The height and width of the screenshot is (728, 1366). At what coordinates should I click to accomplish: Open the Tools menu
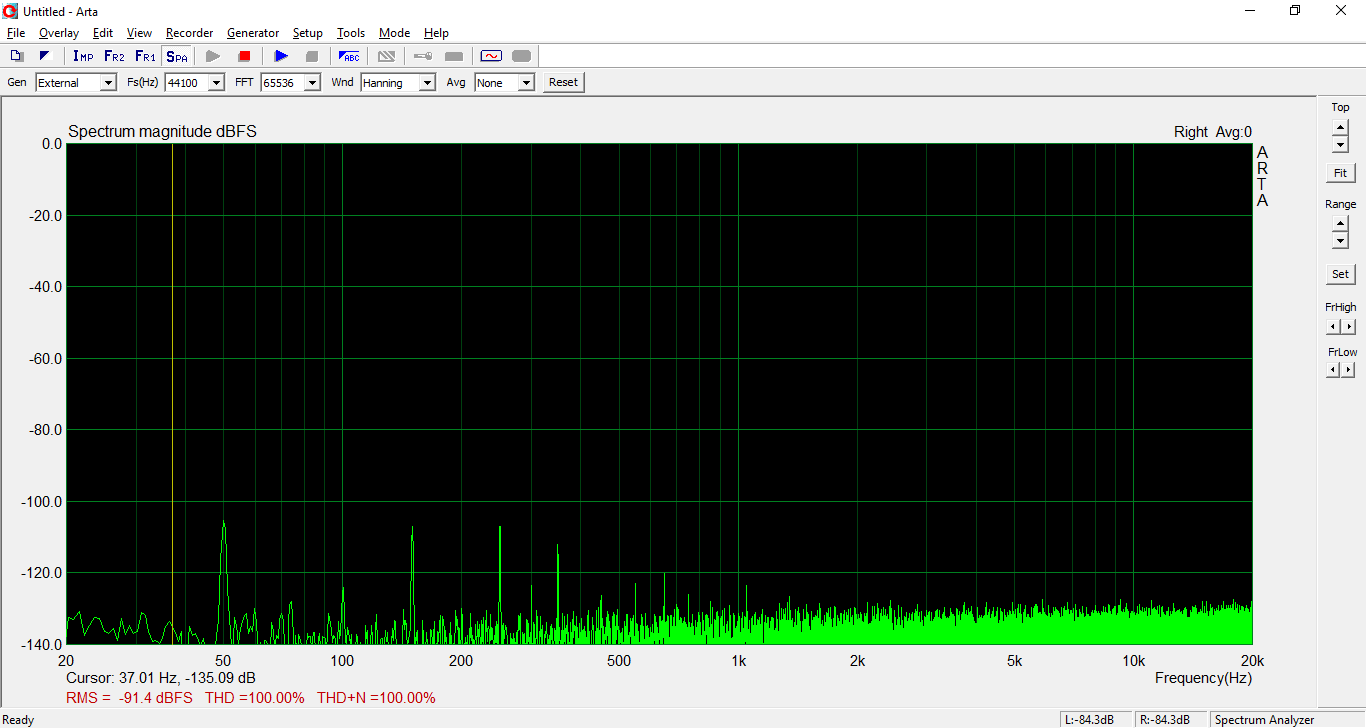pyautogui.click(x=351, y=33)
